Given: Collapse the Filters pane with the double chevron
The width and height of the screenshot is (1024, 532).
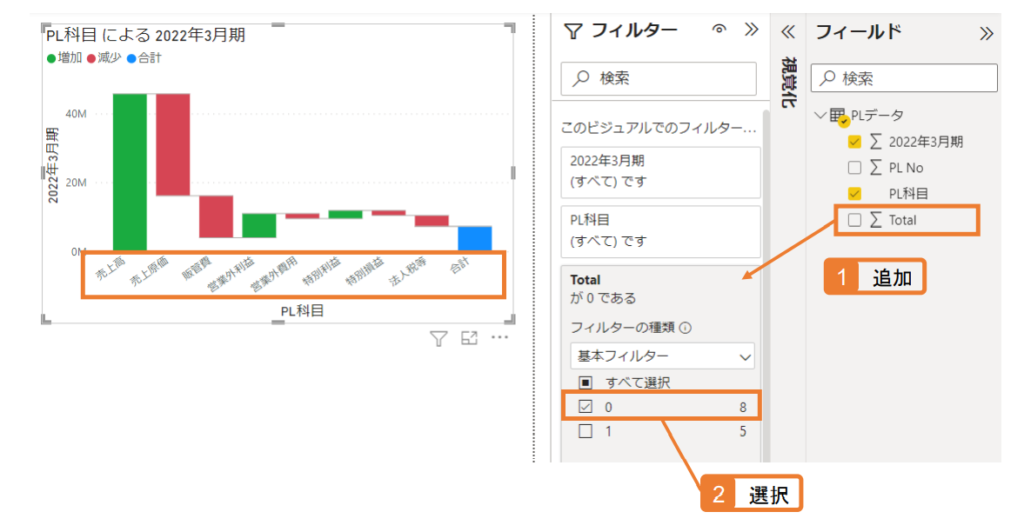Looking at the screenshot, I should [752, 29].
